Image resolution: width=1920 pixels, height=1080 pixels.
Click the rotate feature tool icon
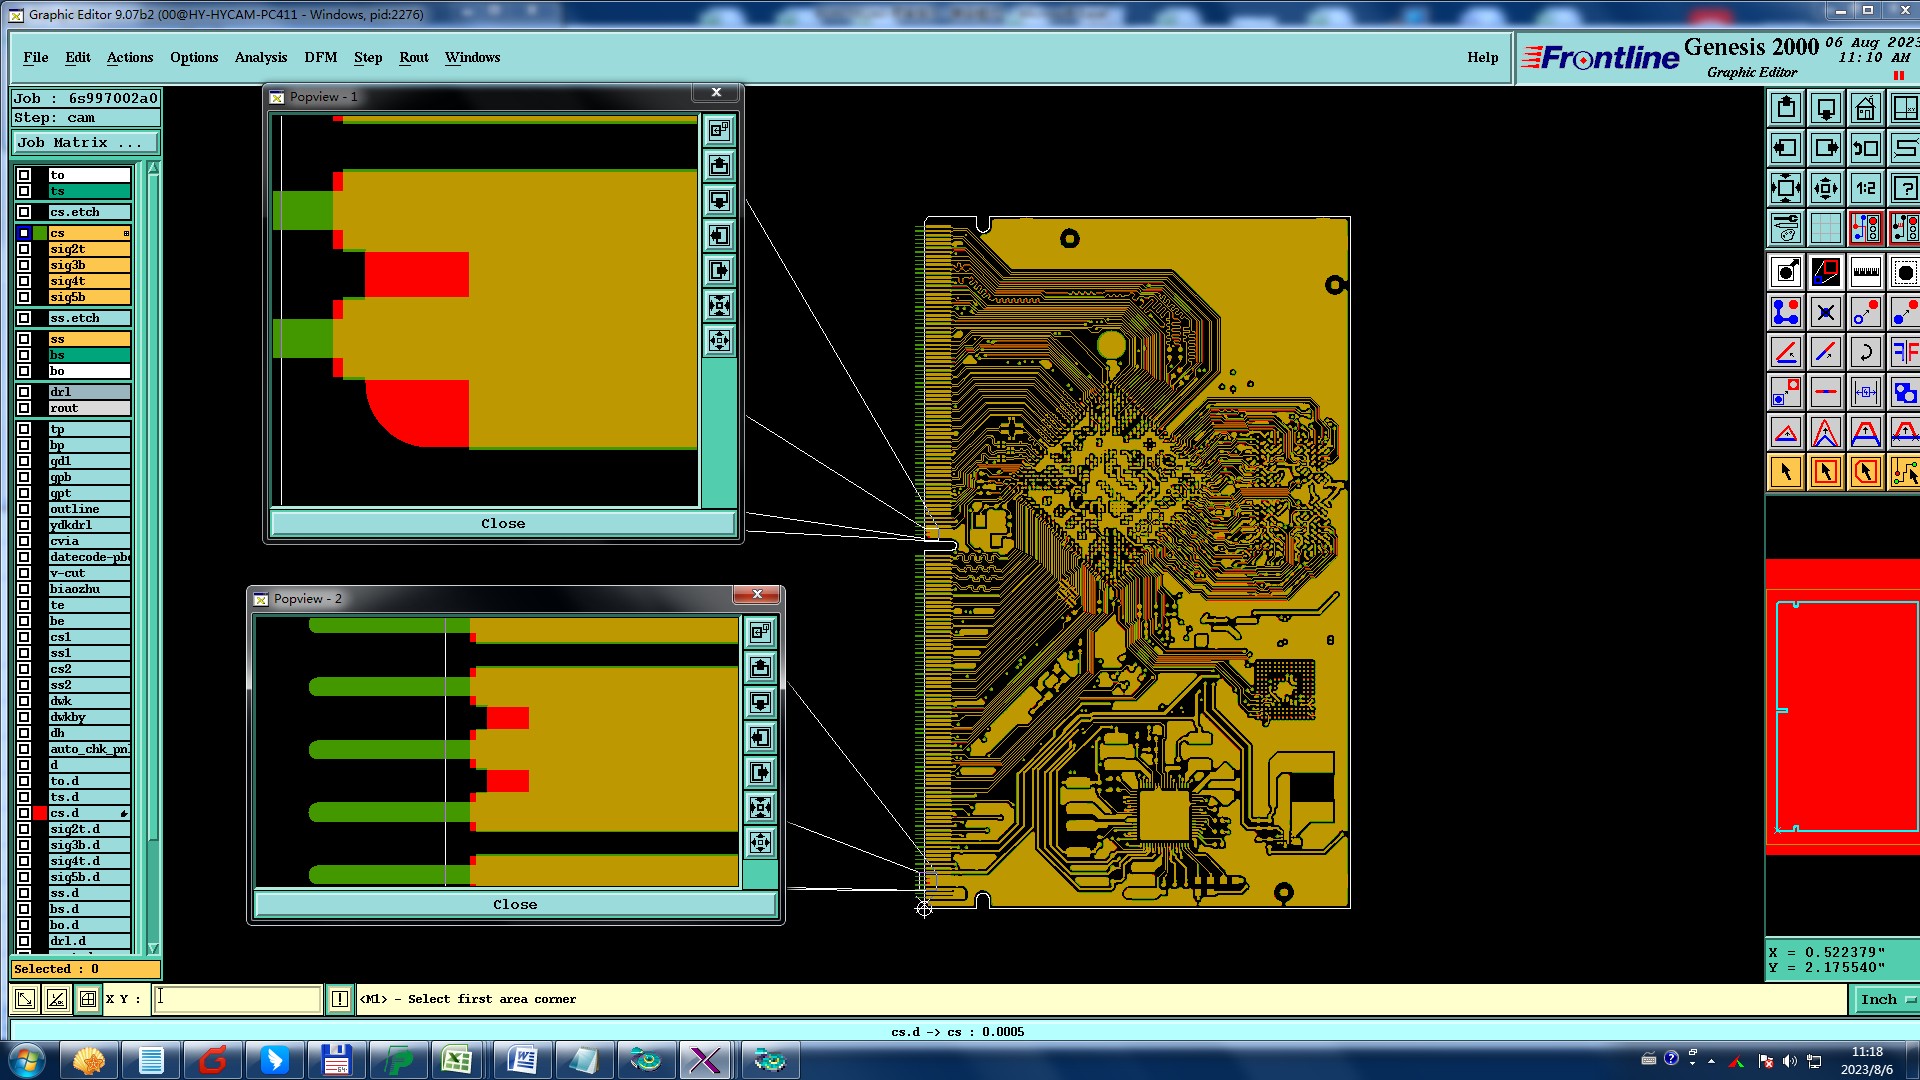1865,352
